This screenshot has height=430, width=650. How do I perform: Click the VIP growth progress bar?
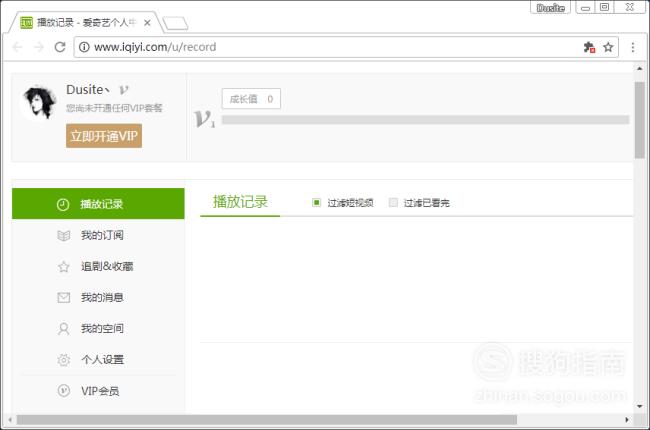click(425, 120)
